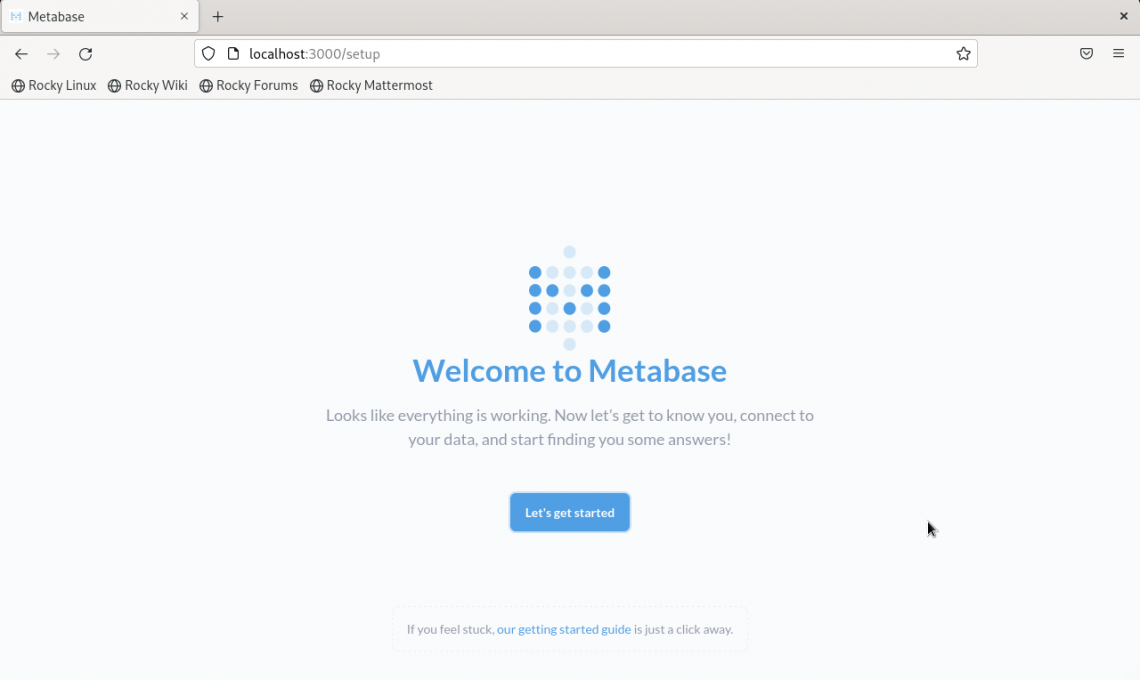Click the page info icon in address bar

click(x=233, y=54)
